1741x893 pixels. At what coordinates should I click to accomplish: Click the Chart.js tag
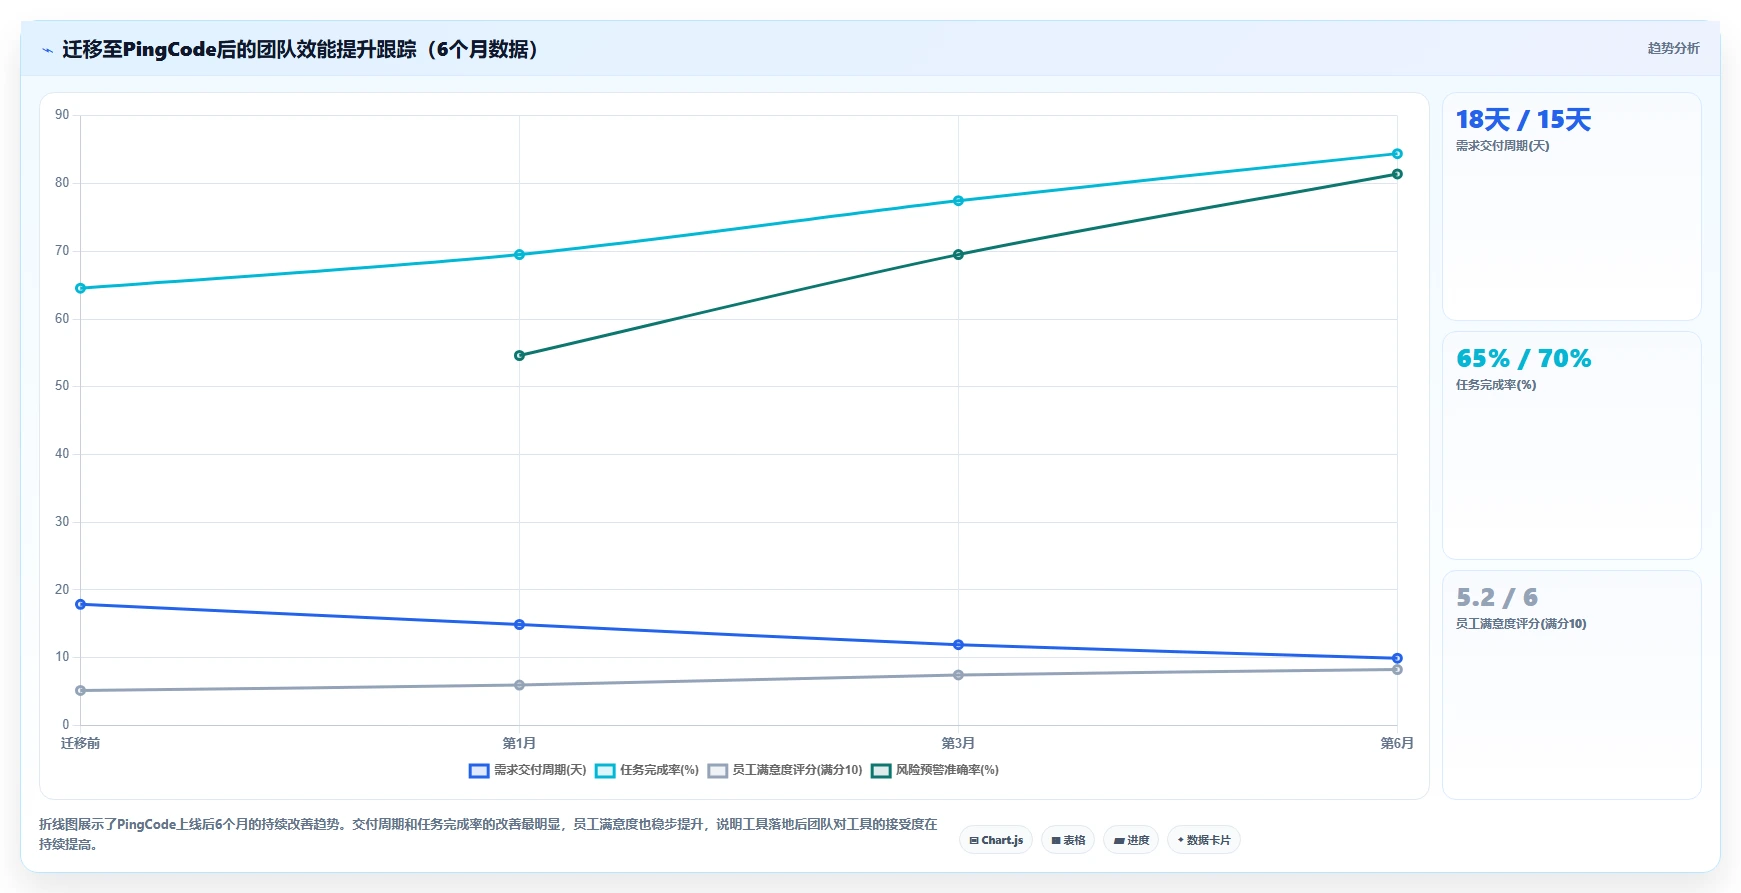pyautogui.click(x=996, y=840)
